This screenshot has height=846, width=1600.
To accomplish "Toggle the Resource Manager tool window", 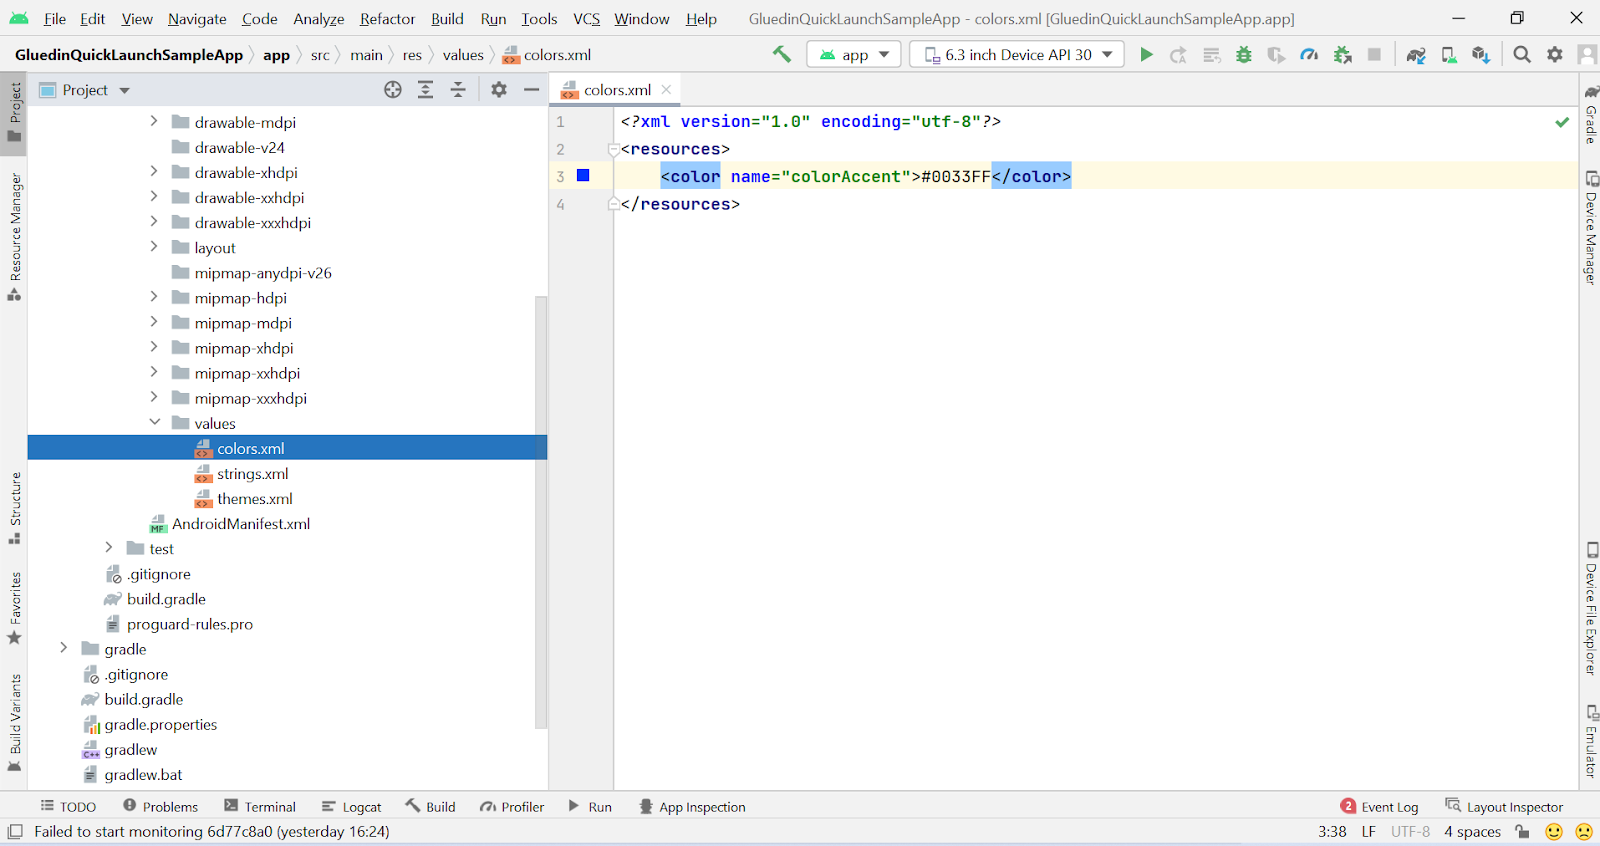I will tap(14, 237).
